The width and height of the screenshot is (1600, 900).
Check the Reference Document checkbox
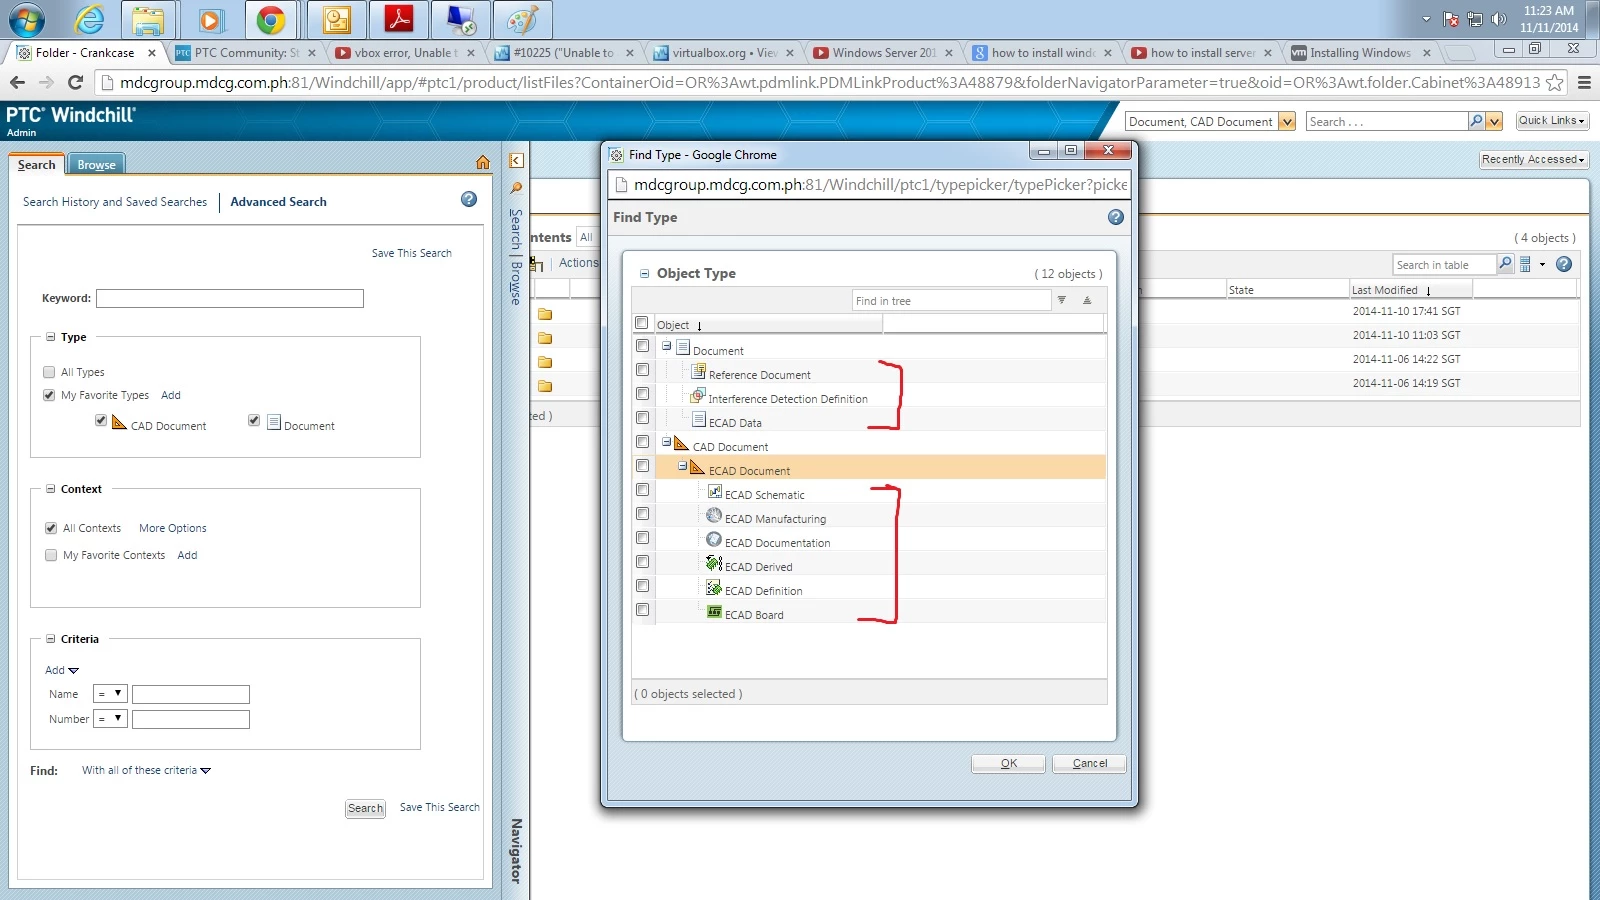click(643, 370)
